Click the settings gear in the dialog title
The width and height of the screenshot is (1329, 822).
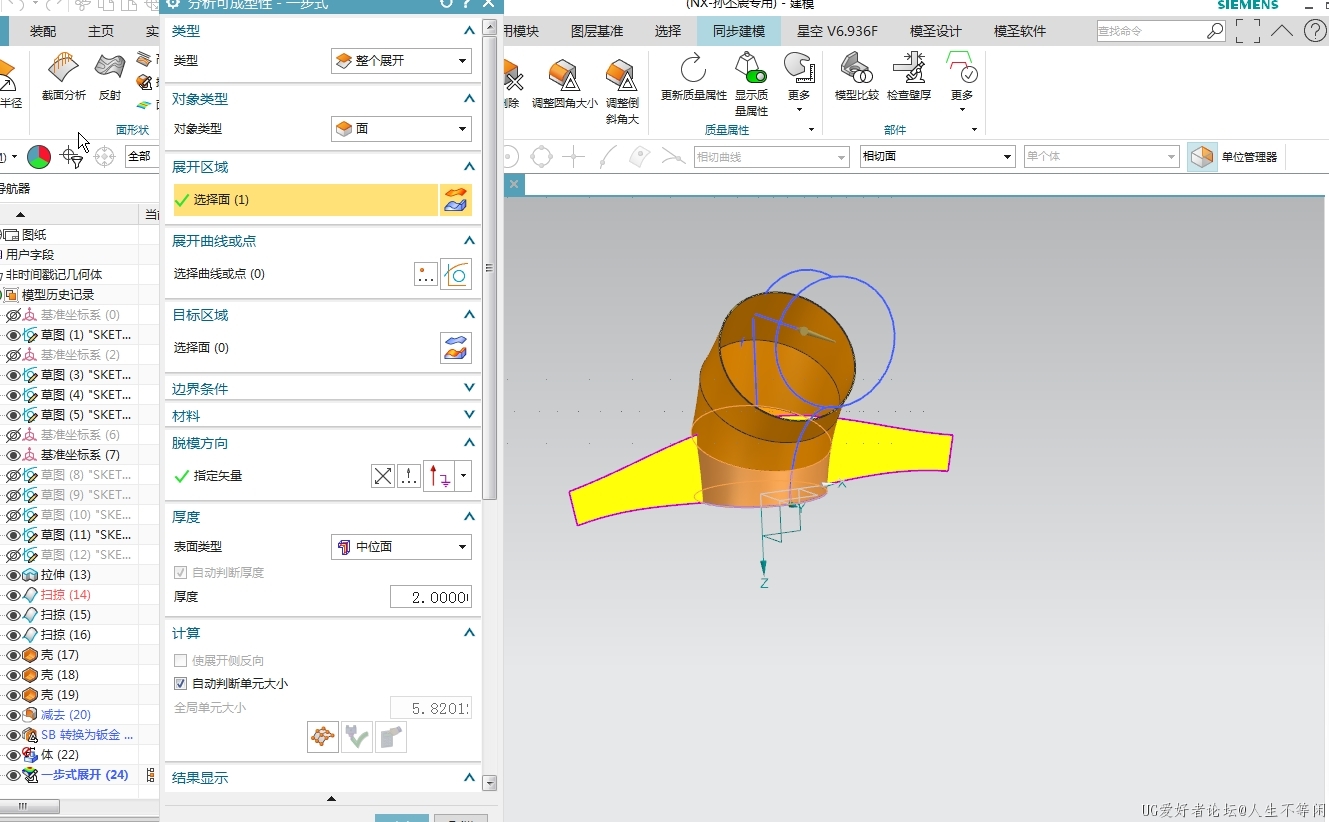[173, 4]
